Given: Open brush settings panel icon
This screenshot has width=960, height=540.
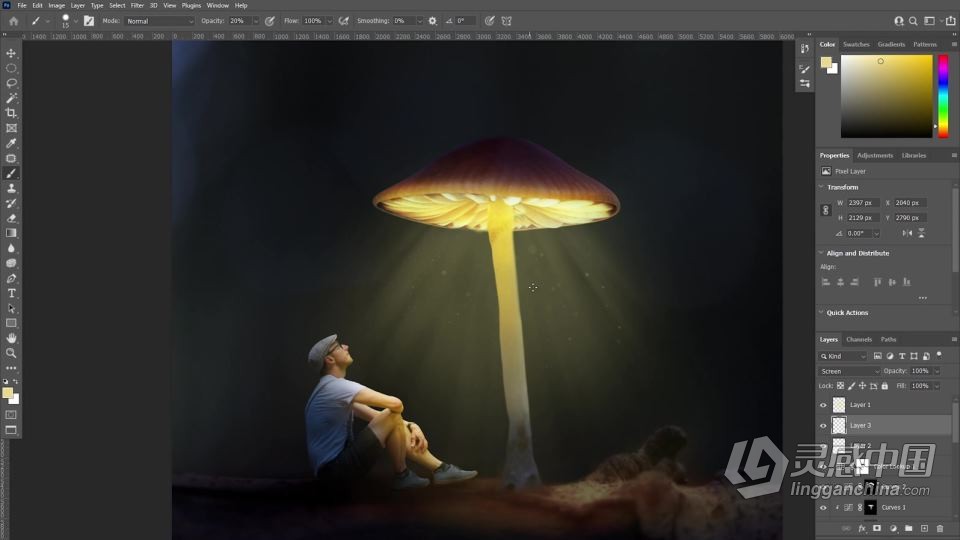Looking at the screenshot, I should pos(89,21).
